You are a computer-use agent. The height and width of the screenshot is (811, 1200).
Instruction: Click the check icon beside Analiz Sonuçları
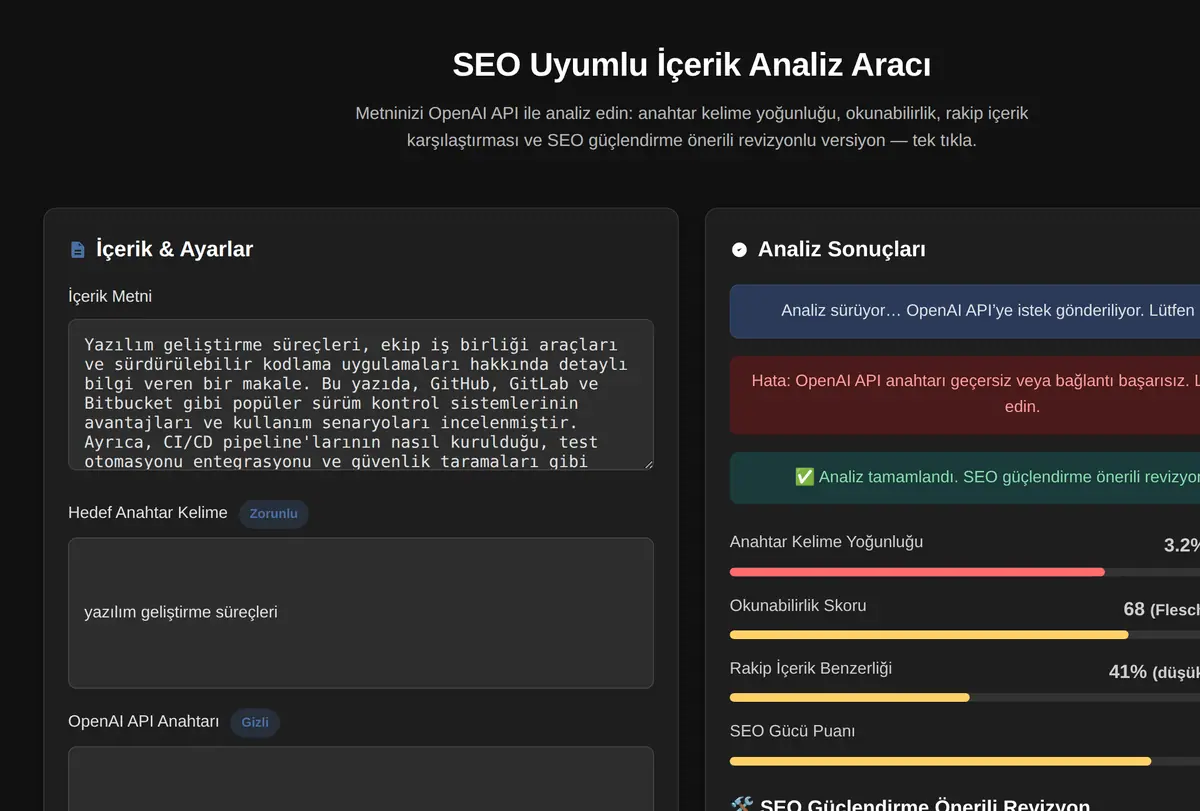[x=739, y=249]
